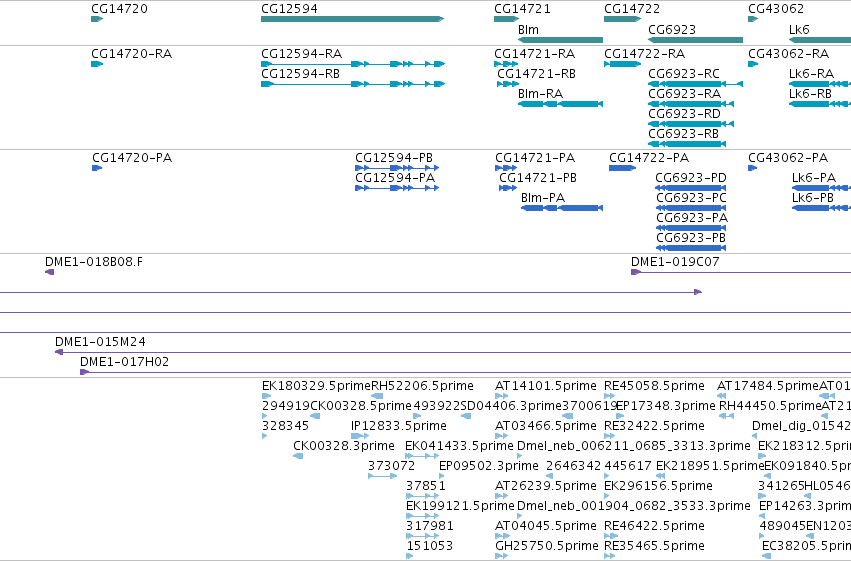
Task: Open the AT14101.5prime EST
Action: [x=501, y=396]
